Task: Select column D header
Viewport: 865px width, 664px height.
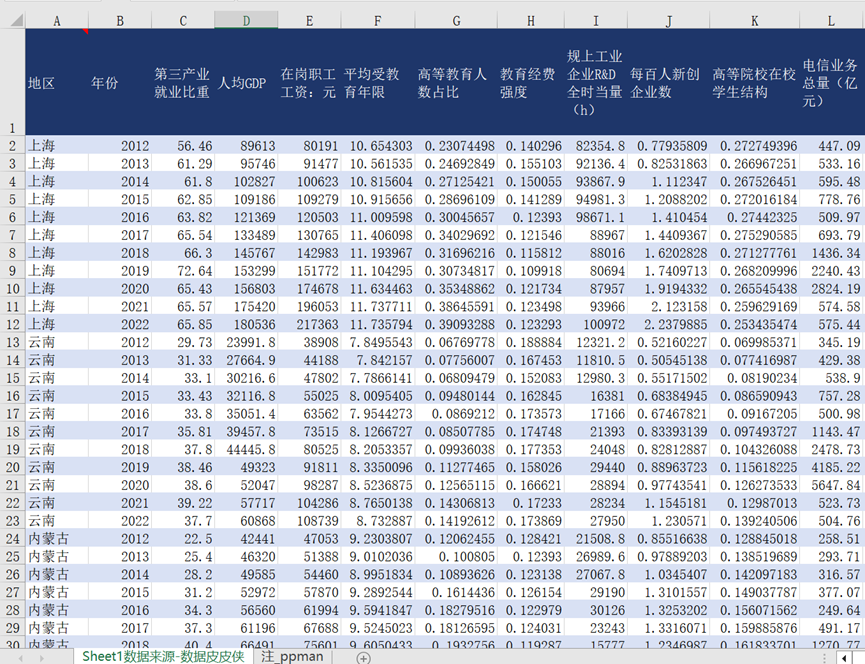Action: point(246,21)
